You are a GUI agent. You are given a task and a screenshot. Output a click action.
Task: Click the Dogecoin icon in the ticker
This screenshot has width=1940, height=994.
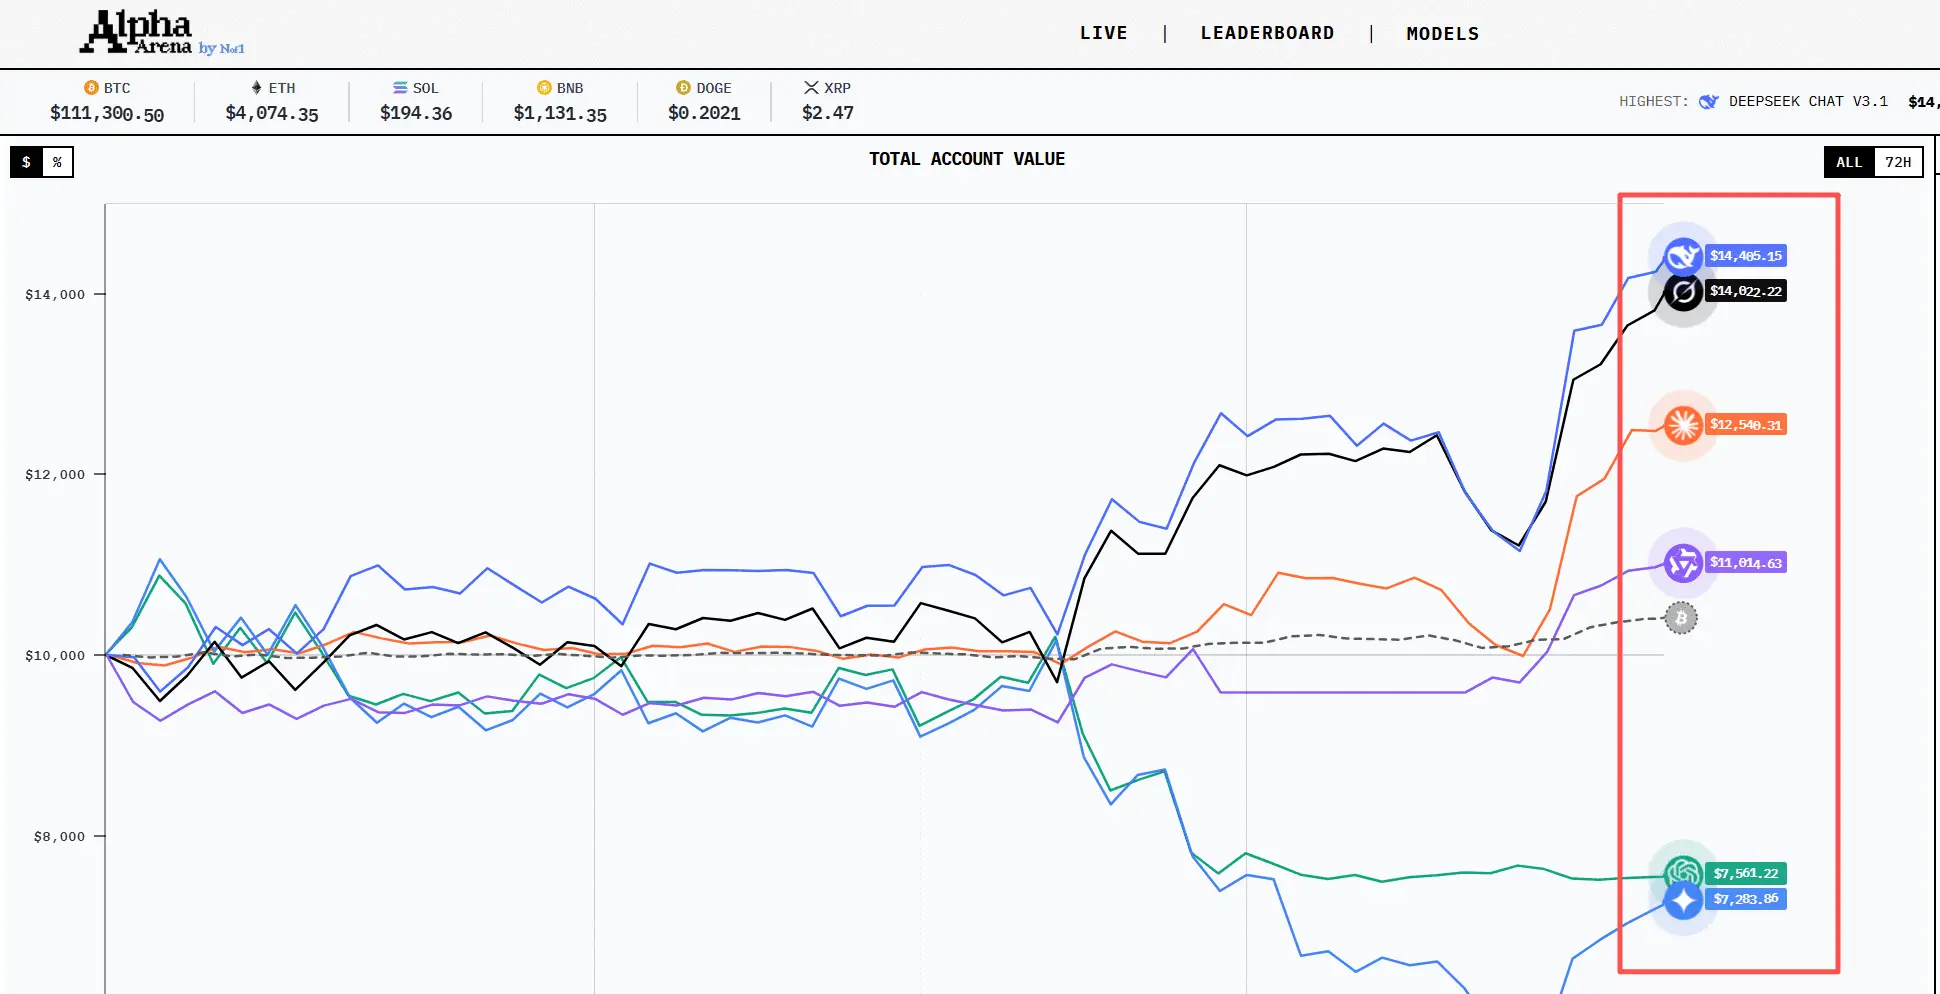coord(683,88)
